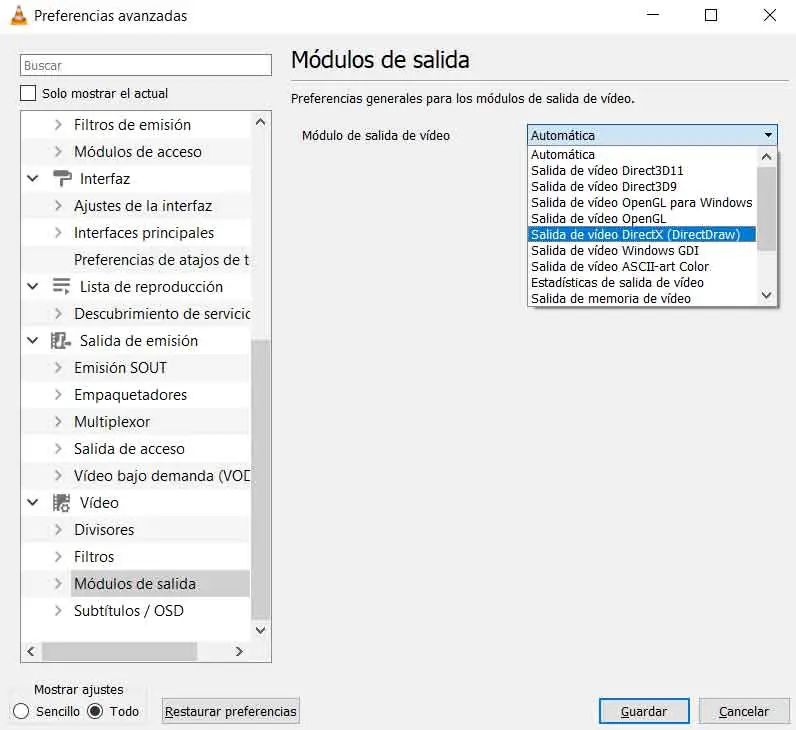The height and width of the screenshot is (730, 796).
Task: Choose Salida de vídeo Windows GDI
Action: click(x=642, y=250)
